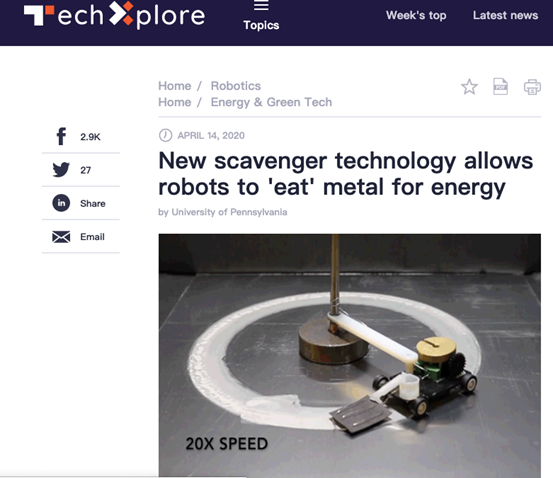
Task: Go to Latest news
Action: [x=505, y=16]
